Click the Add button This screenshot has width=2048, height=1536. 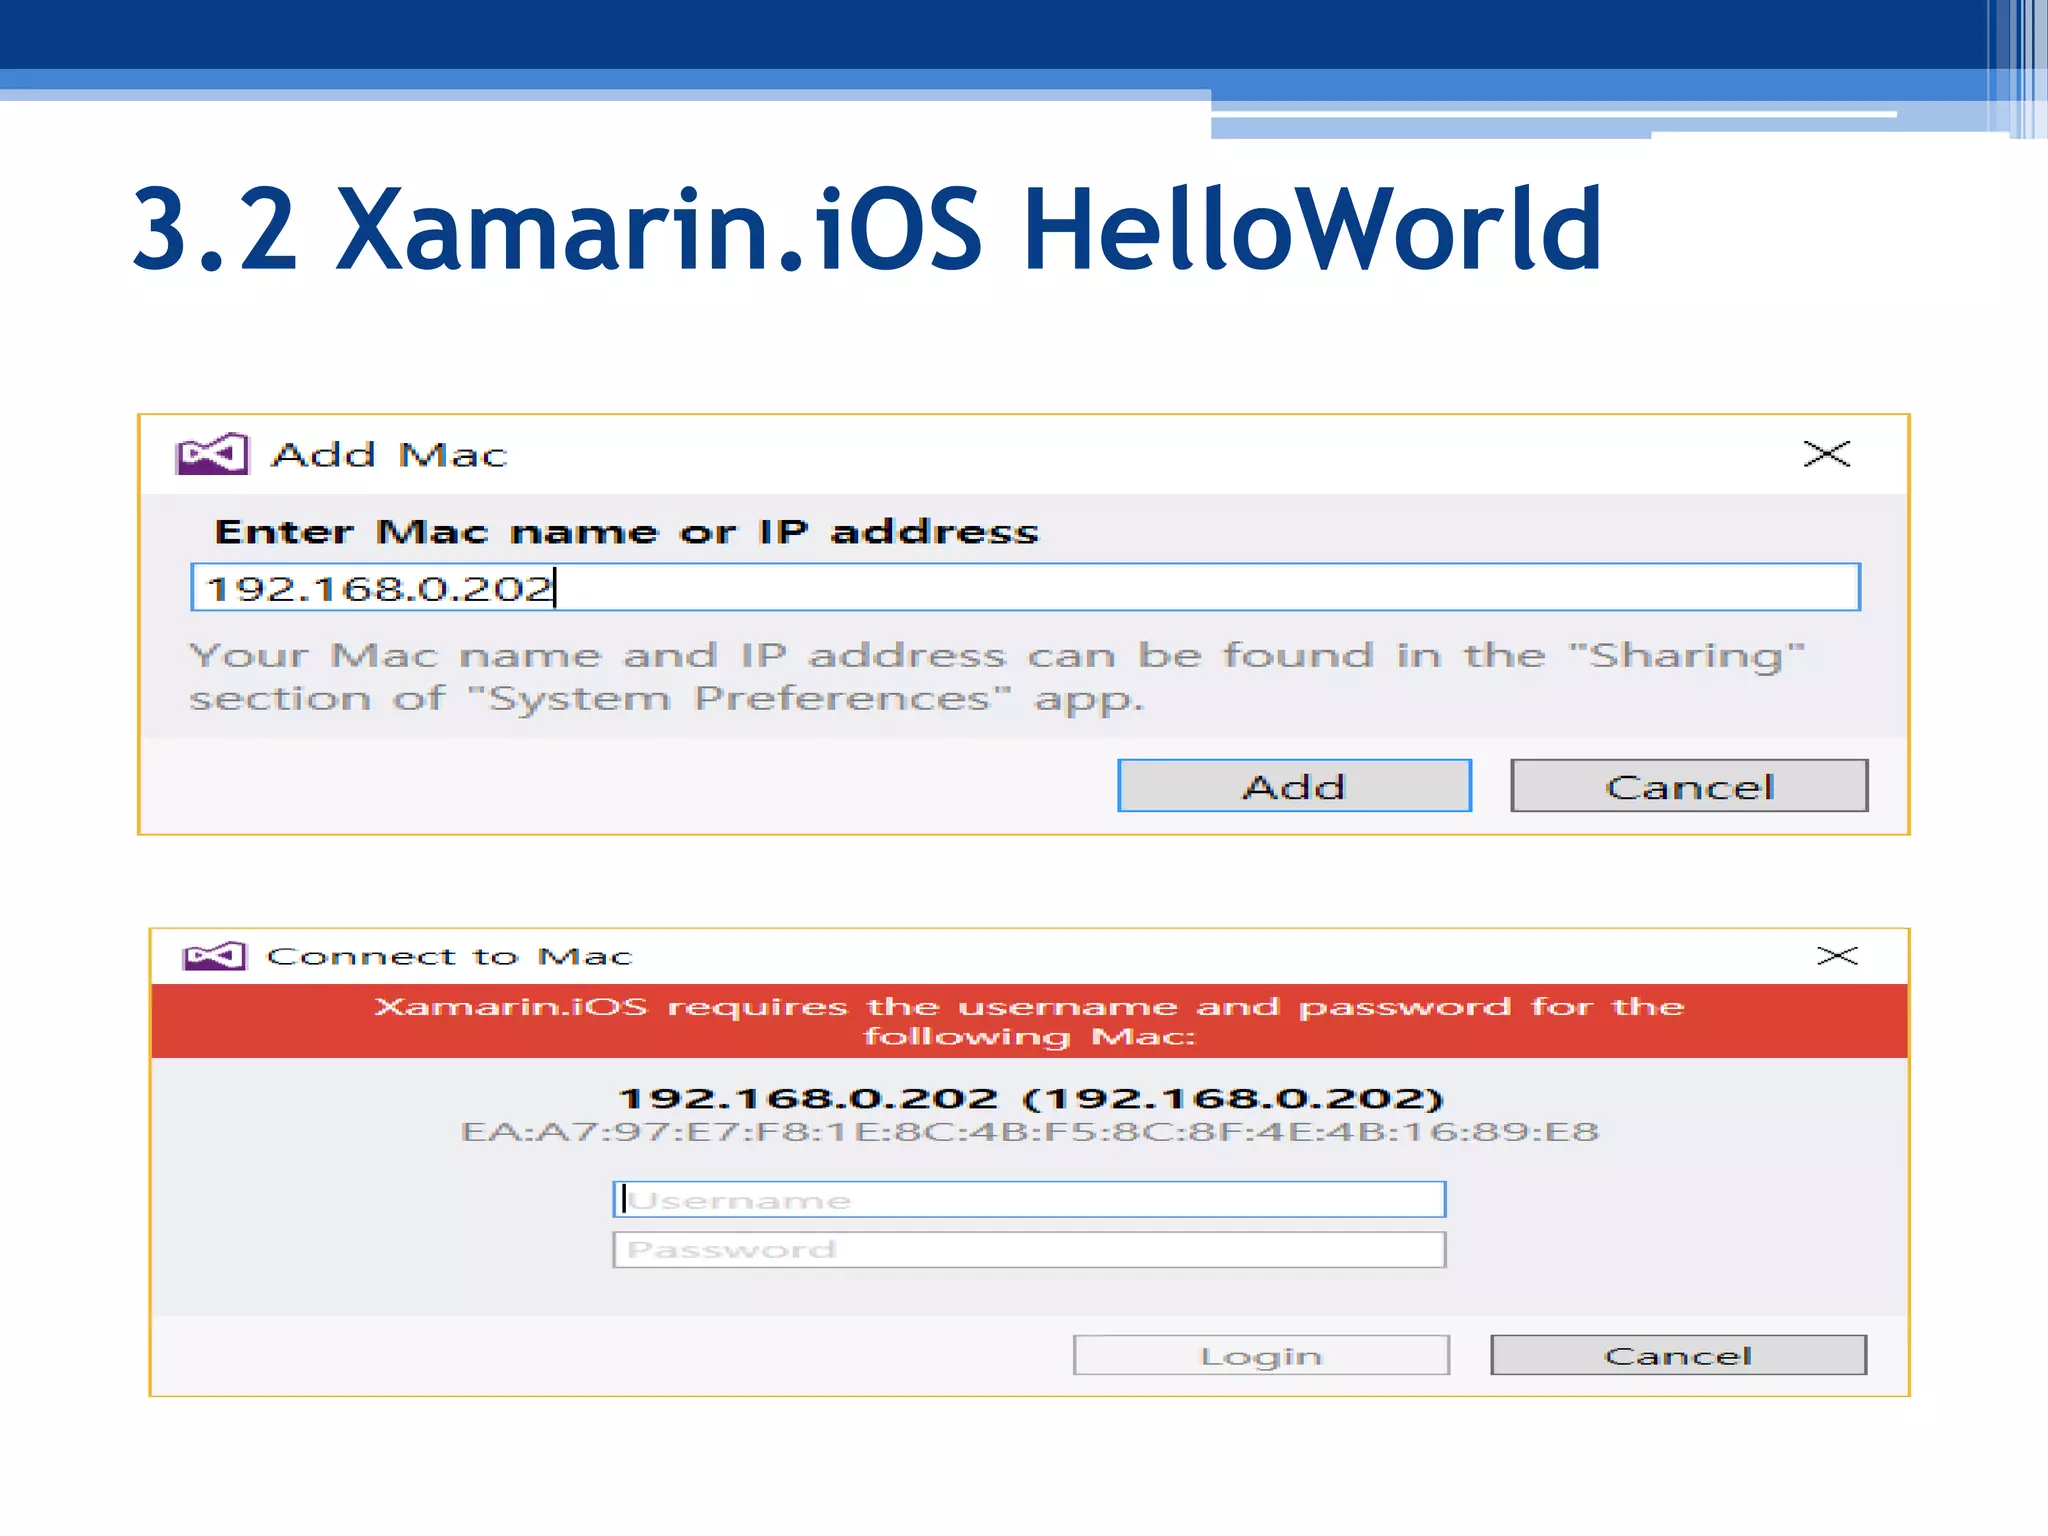pos(1294,786)
